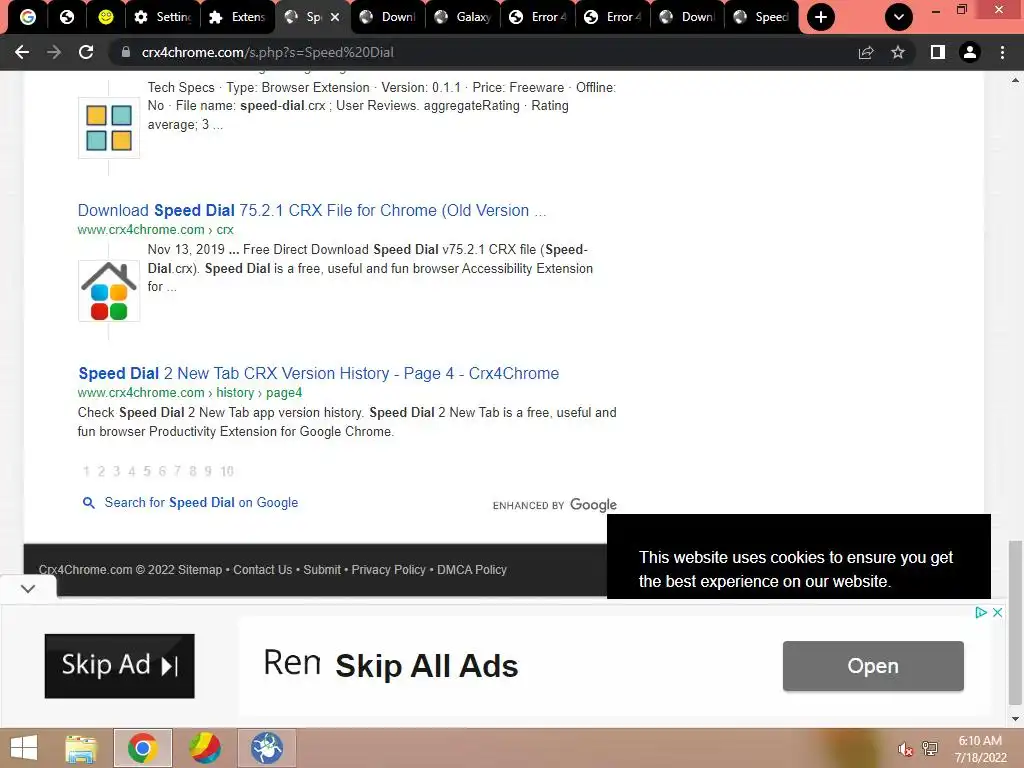
Task: Click Search for Speed Dial on Google
Action: [x=201, y=502]
